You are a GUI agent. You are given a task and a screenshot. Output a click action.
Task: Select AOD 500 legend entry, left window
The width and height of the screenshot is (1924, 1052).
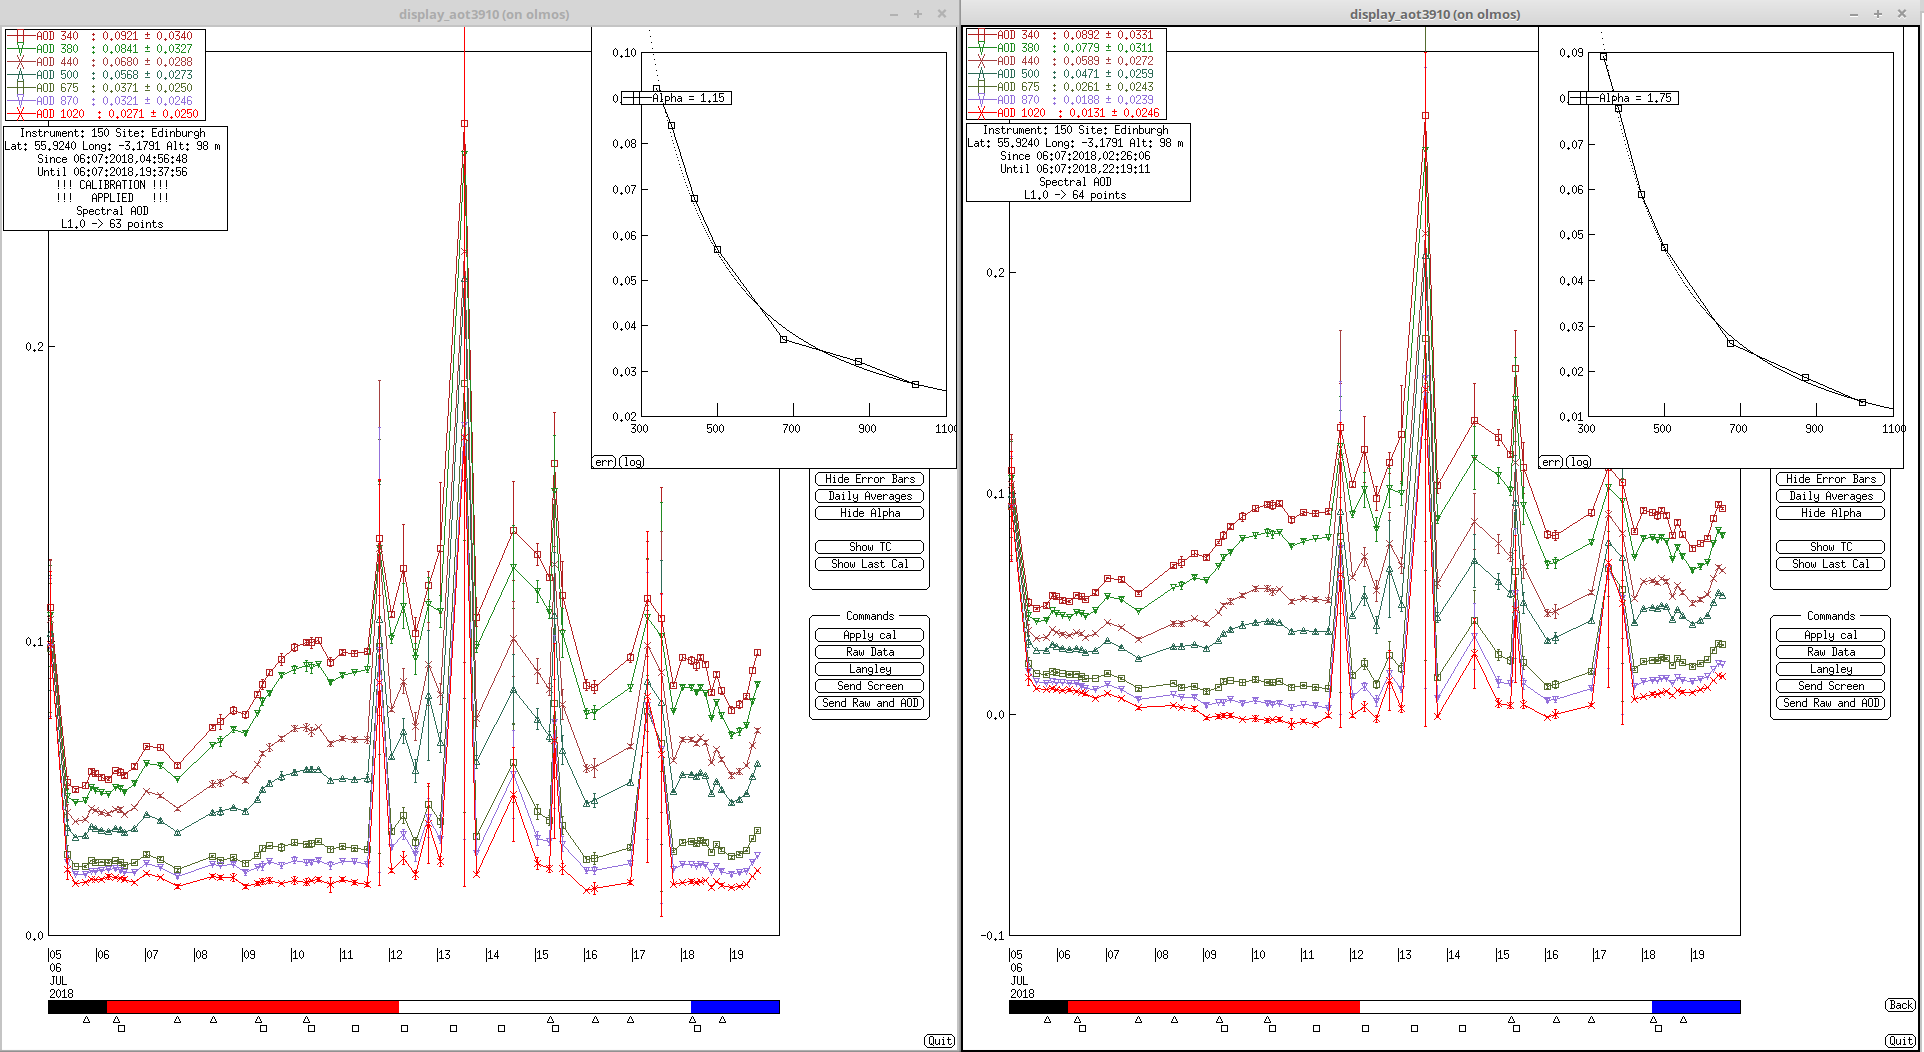105,75
